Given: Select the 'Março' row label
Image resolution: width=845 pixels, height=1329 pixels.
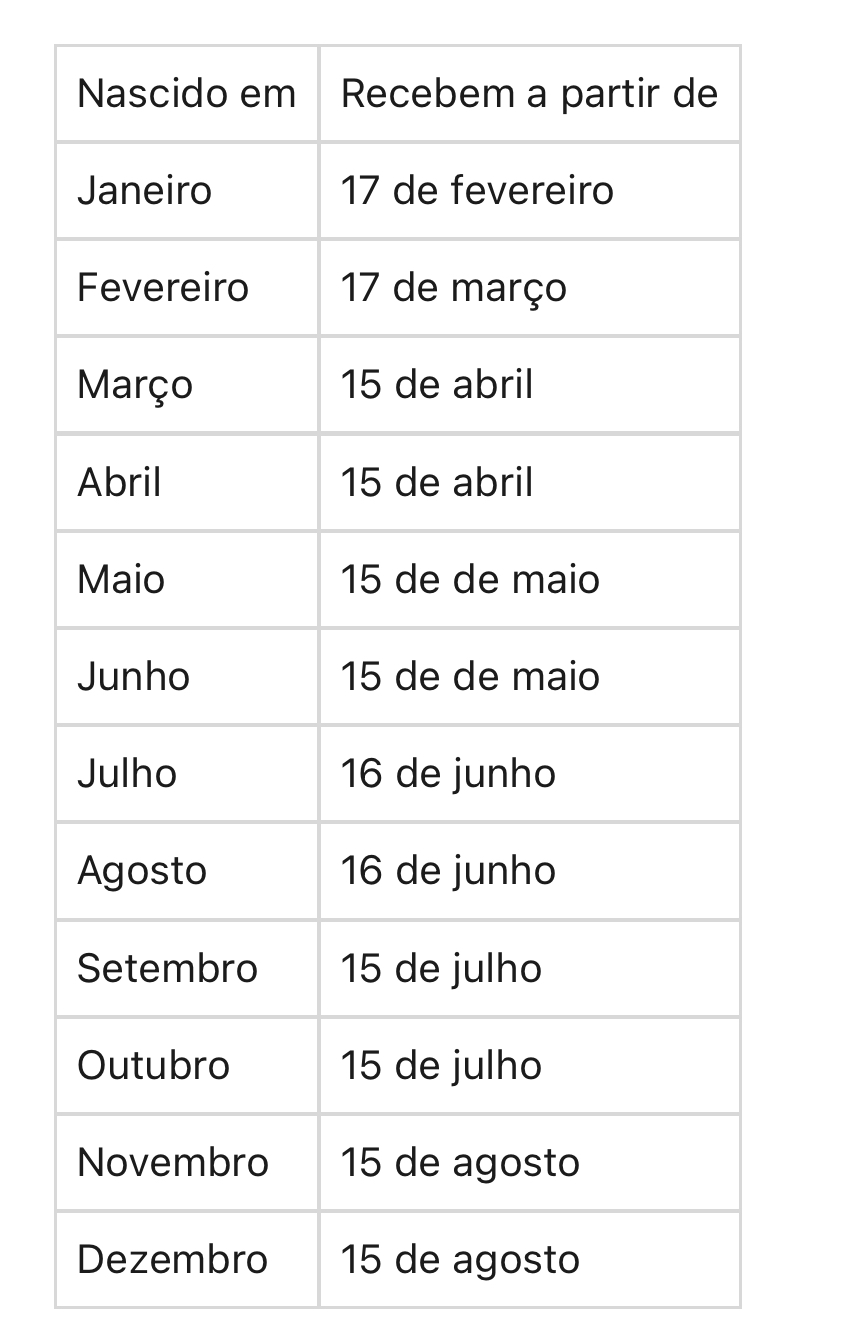Looking at the screenshot, I should click(187, 385).
